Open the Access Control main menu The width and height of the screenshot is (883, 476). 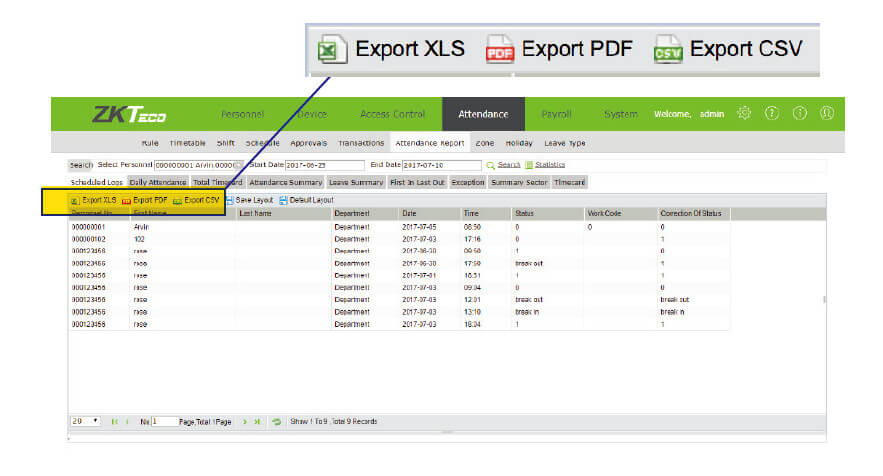[392, 114]
